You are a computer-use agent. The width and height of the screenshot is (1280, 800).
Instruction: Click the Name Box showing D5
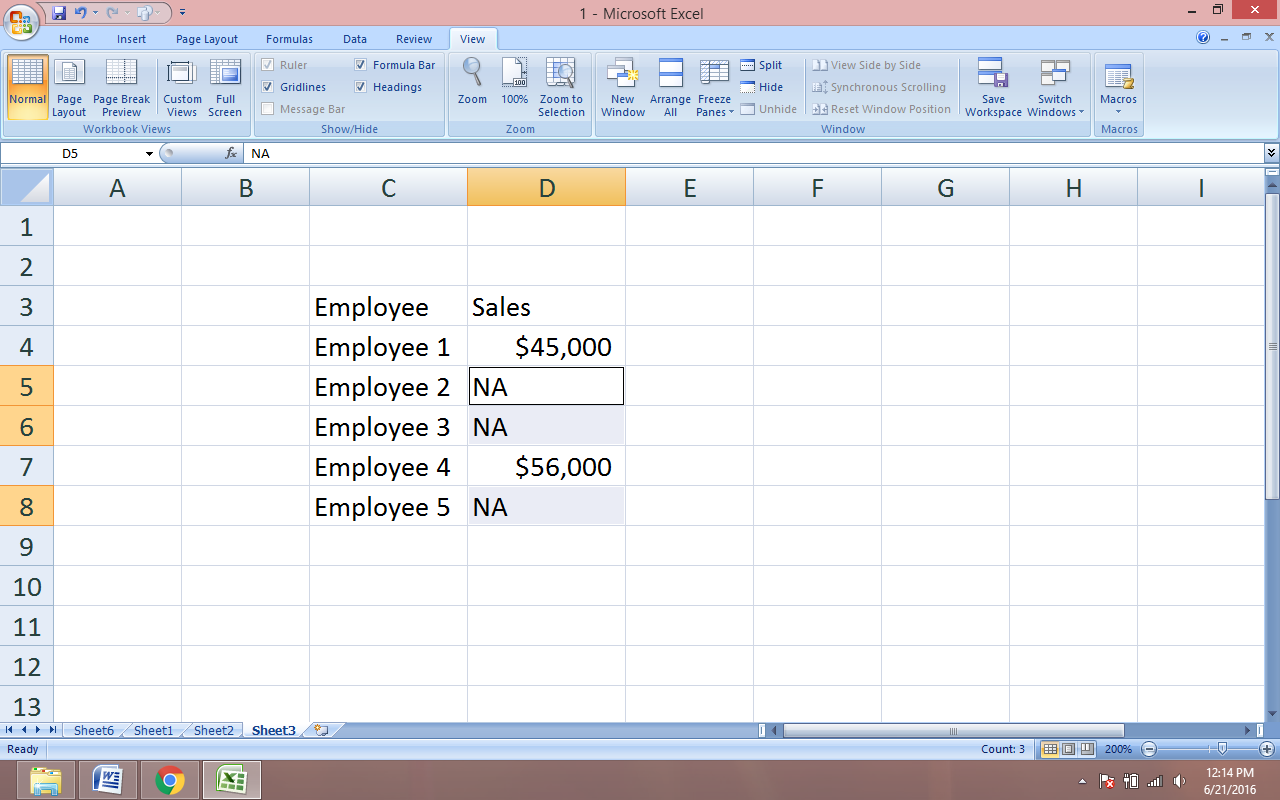click(x=71, y=153)
